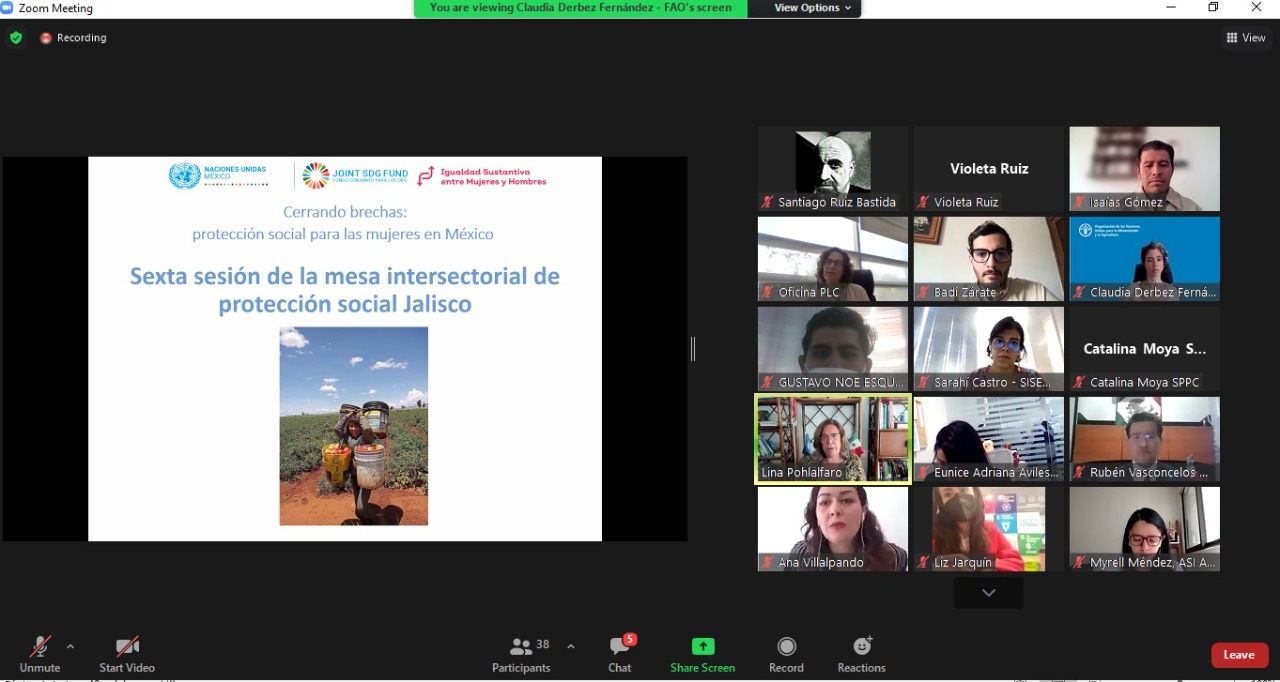Unmute the microphone
This screenshot has height=682, width=1280.
40,647
